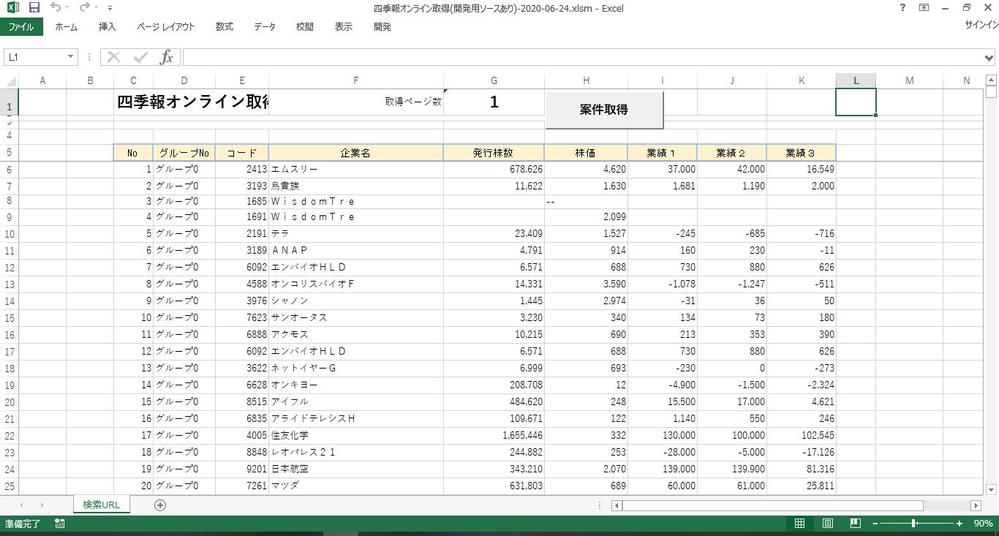
Task: Open the 開発 developer tab
Action: 382,27
